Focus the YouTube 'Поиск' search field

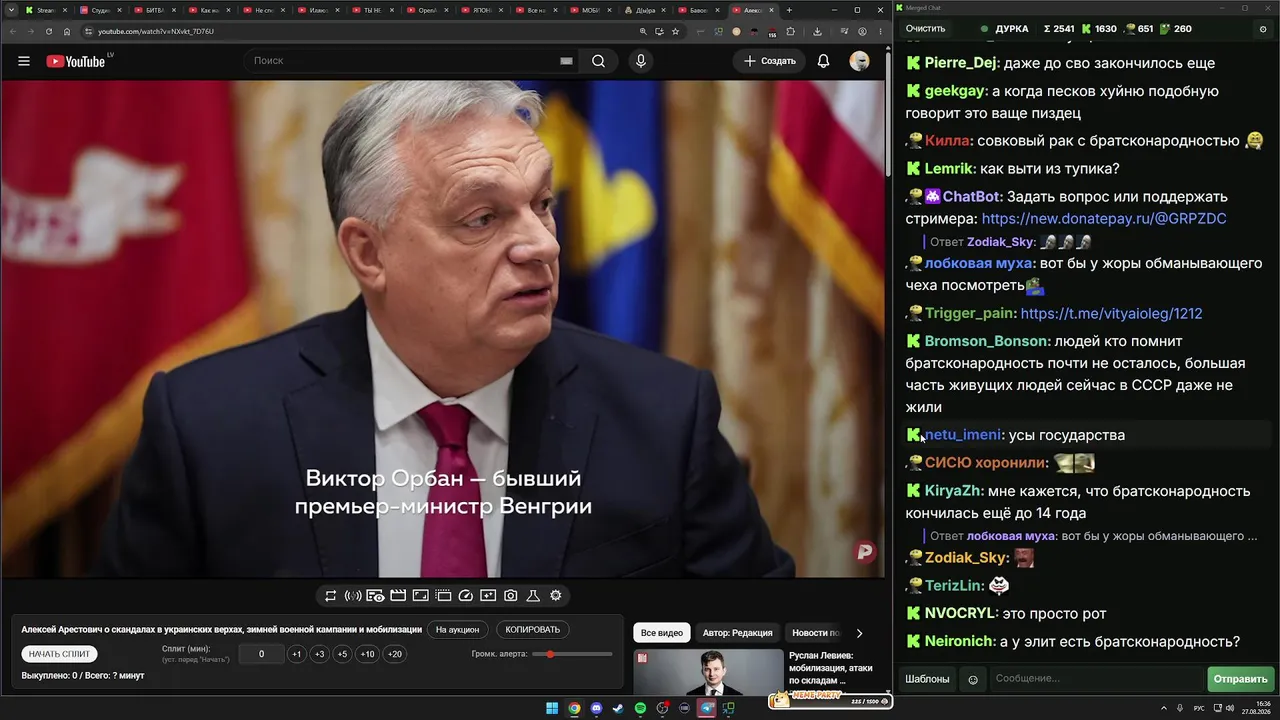(x=402, y=61)
